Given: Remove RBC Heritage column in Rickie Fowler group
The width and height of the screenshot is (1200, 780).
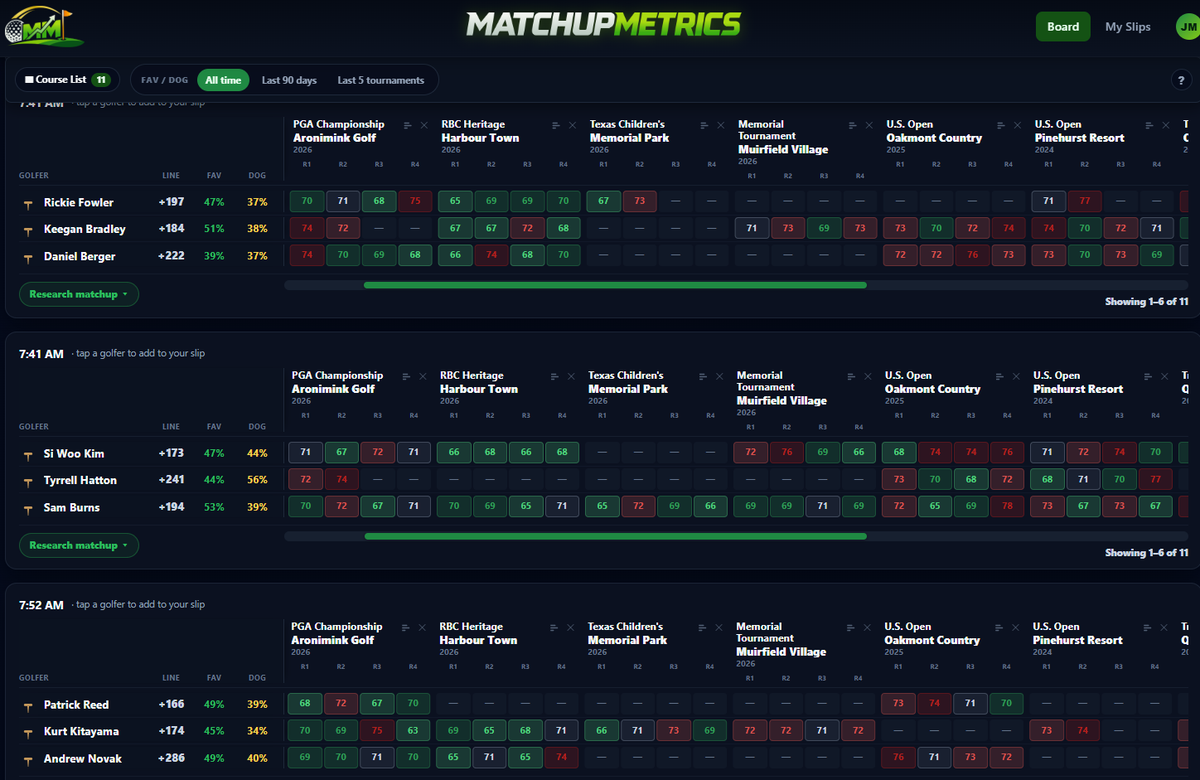Looking at the screenshot, I should coord(572,125).
